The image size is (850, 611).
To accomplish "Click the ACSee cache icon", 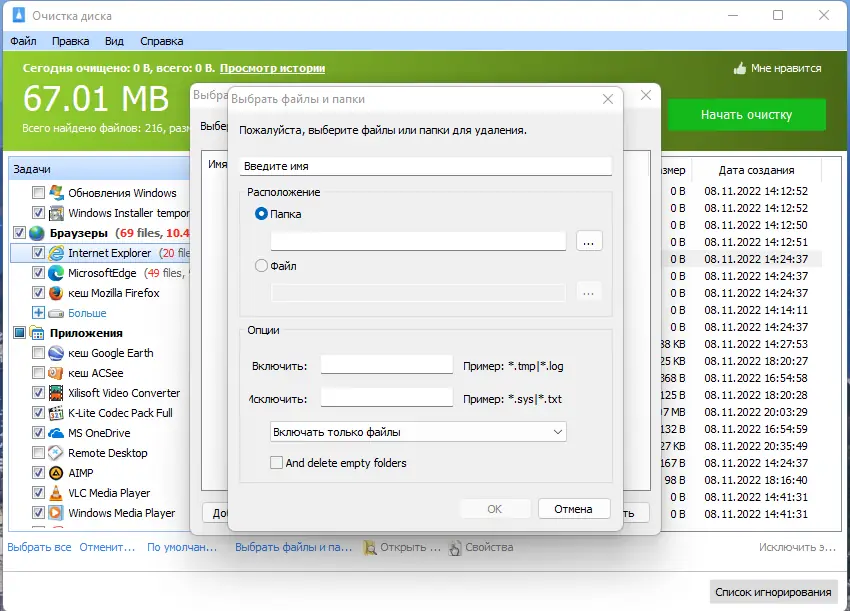I will click(x=56, y=373).
